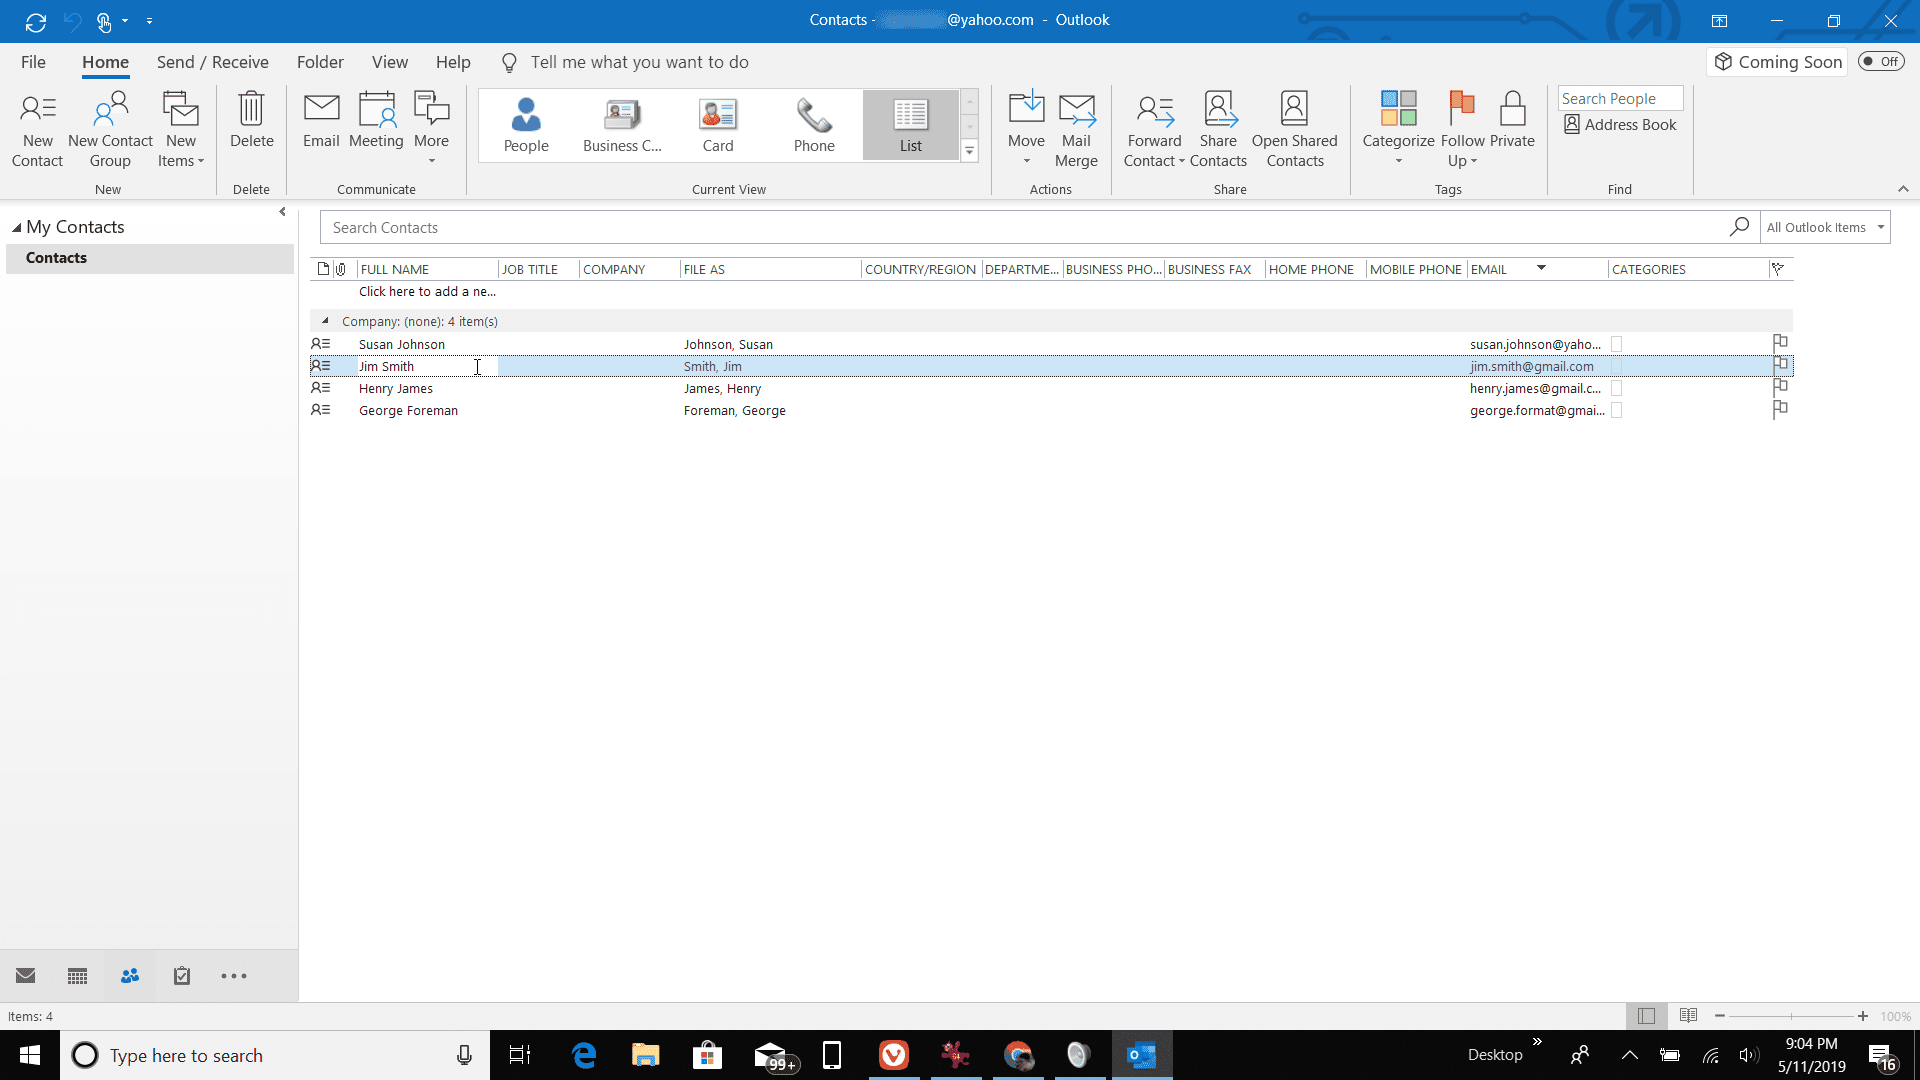Click New Contact Group button
The image size is (1920, 1080).
[x=108, y=127]
